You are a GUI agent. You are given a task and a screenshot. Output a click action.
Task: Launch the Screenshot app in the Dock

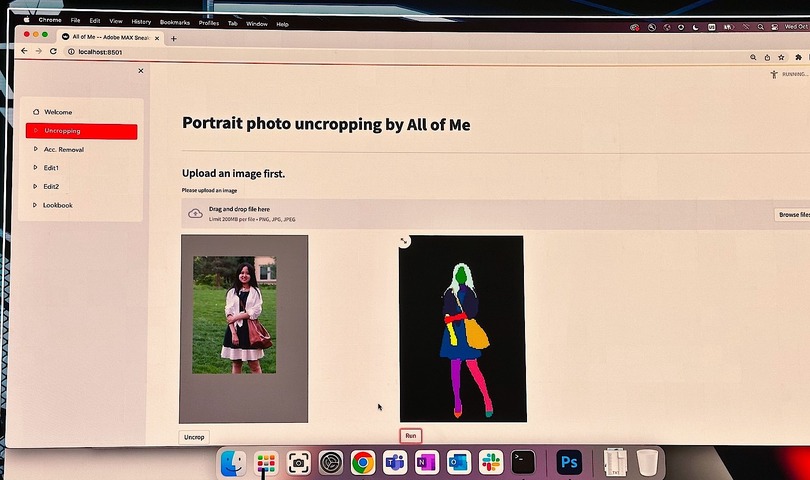pyautogui.click(x=298, y=463)
